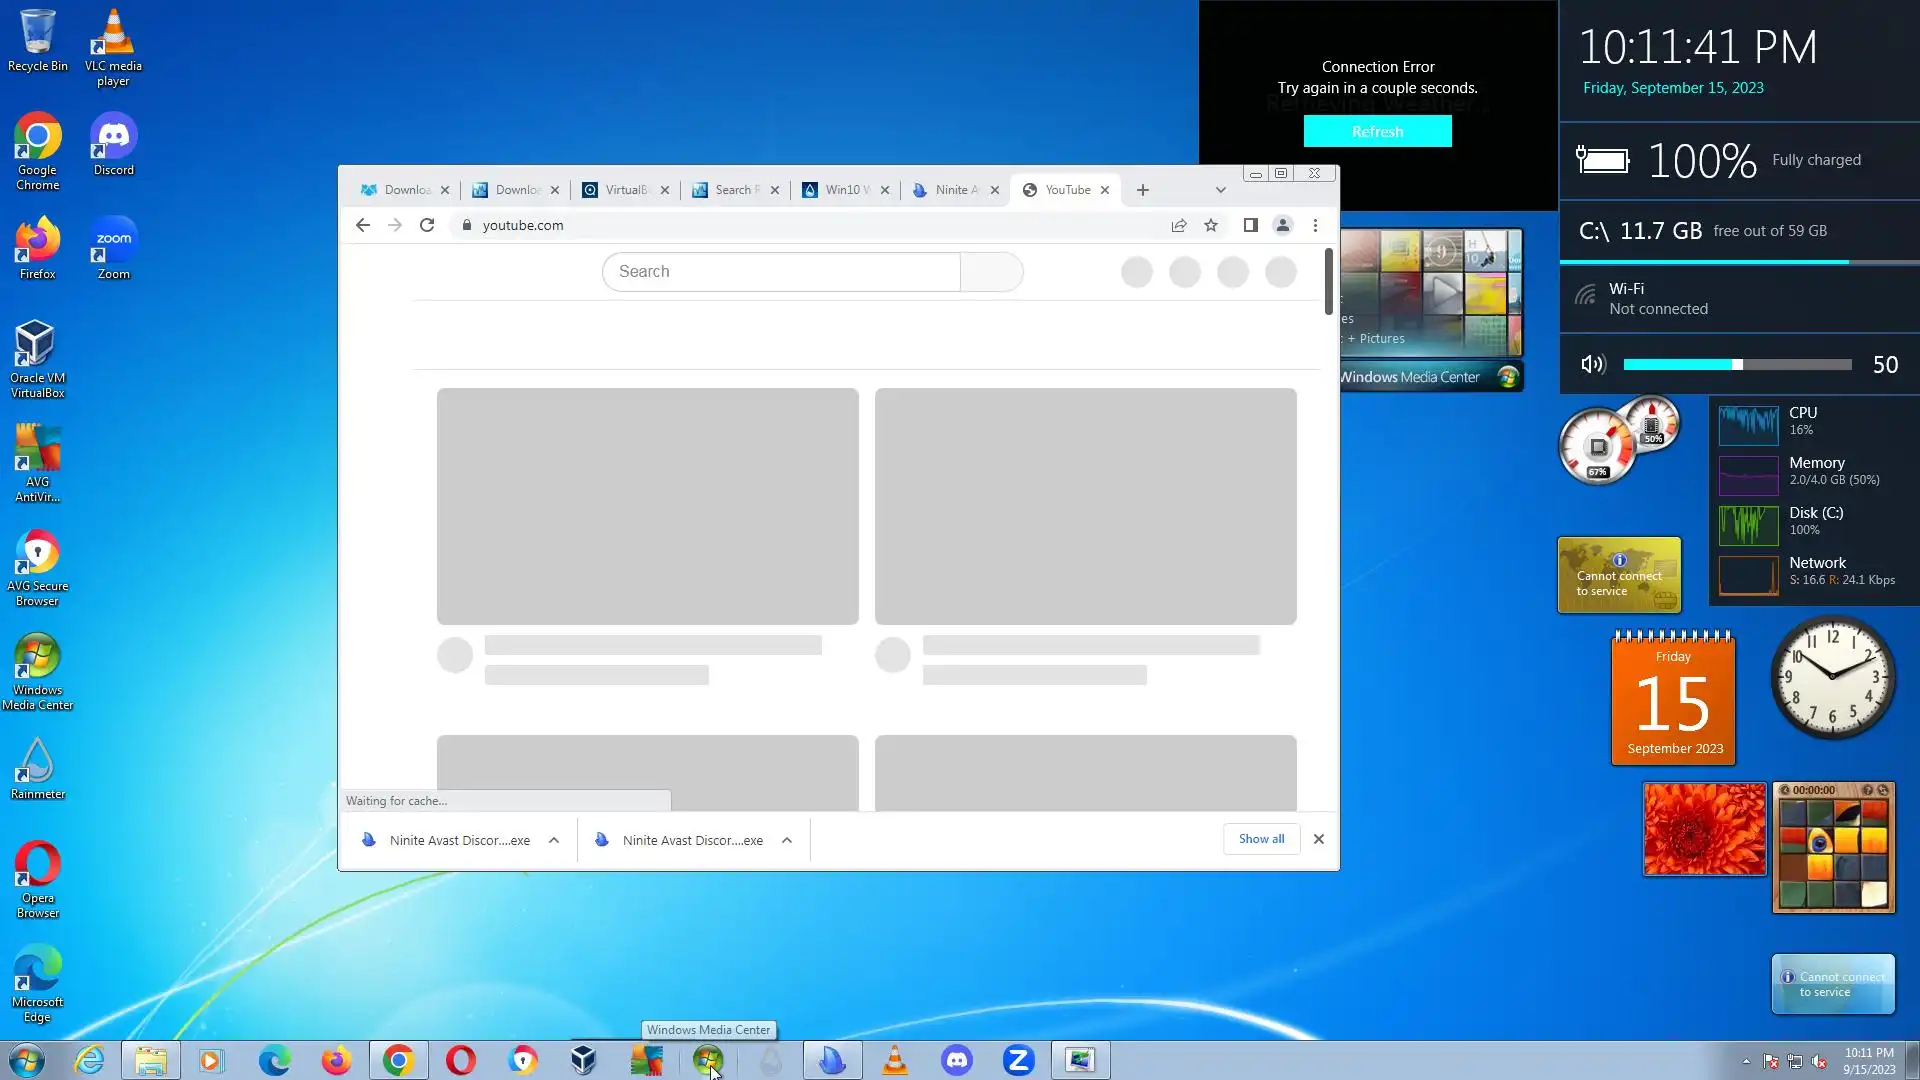1920x1080 pixels.
Task: Launch VLC from the taskbar
Action: [x=895, y=1060]
